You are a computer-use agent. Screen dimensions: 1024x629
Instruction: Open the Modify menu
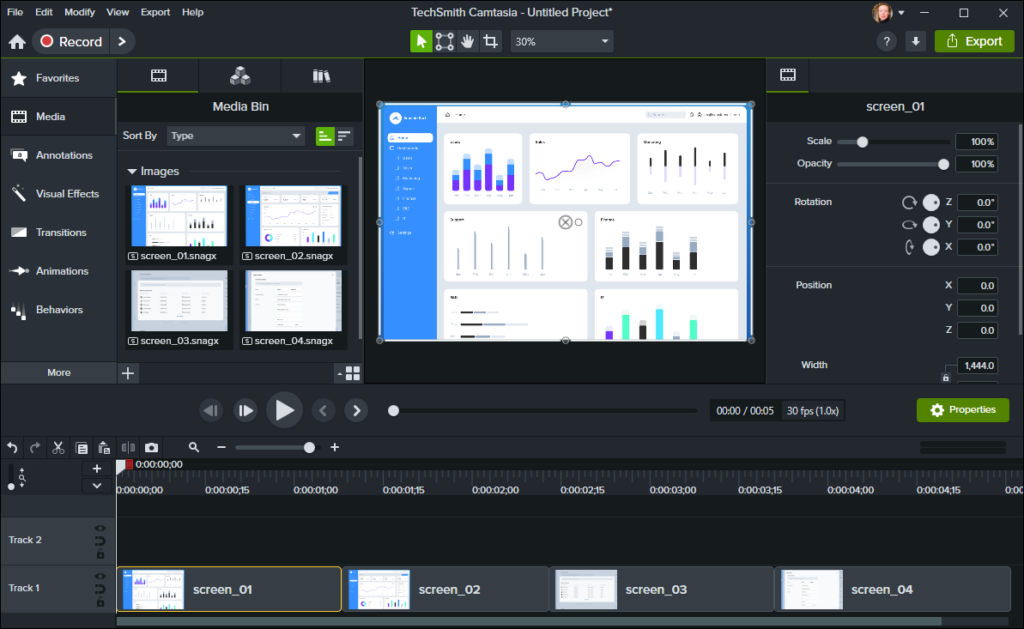point(79,12)
